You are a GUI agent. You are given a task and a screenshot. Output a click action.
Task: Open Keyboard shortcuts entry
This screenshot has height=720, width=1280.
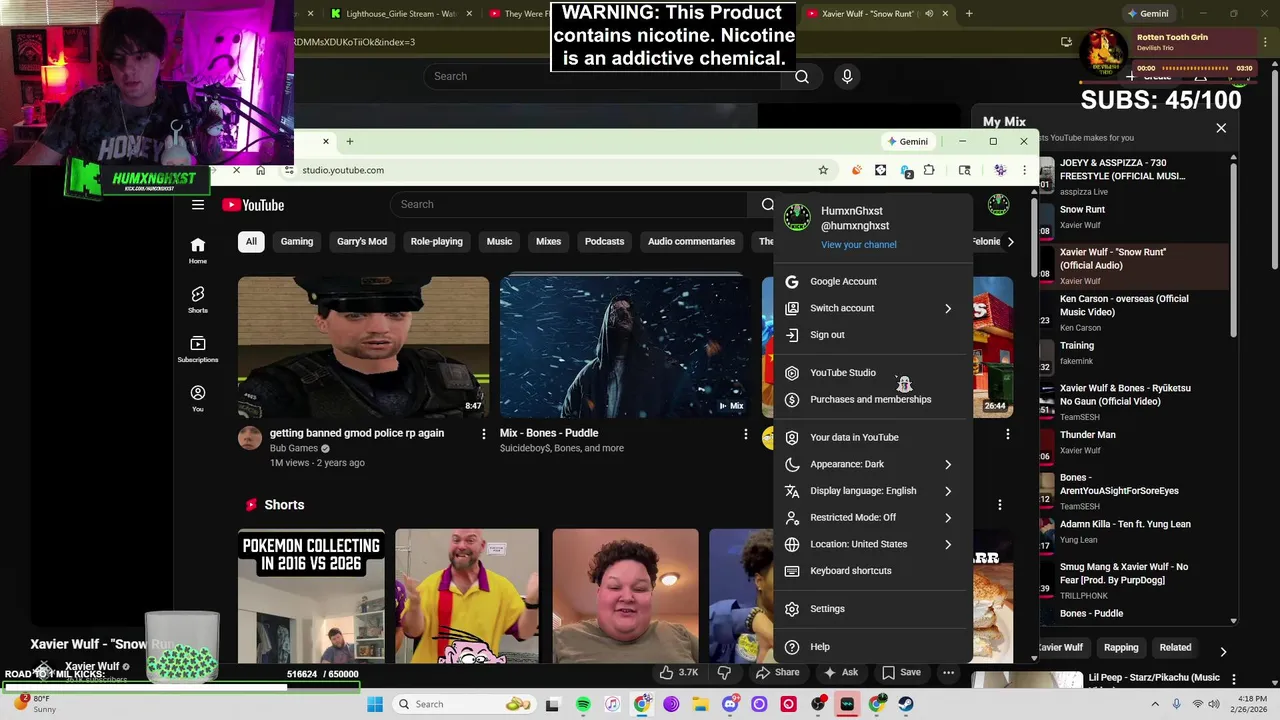pyautogui.click(x=872, y=571)
